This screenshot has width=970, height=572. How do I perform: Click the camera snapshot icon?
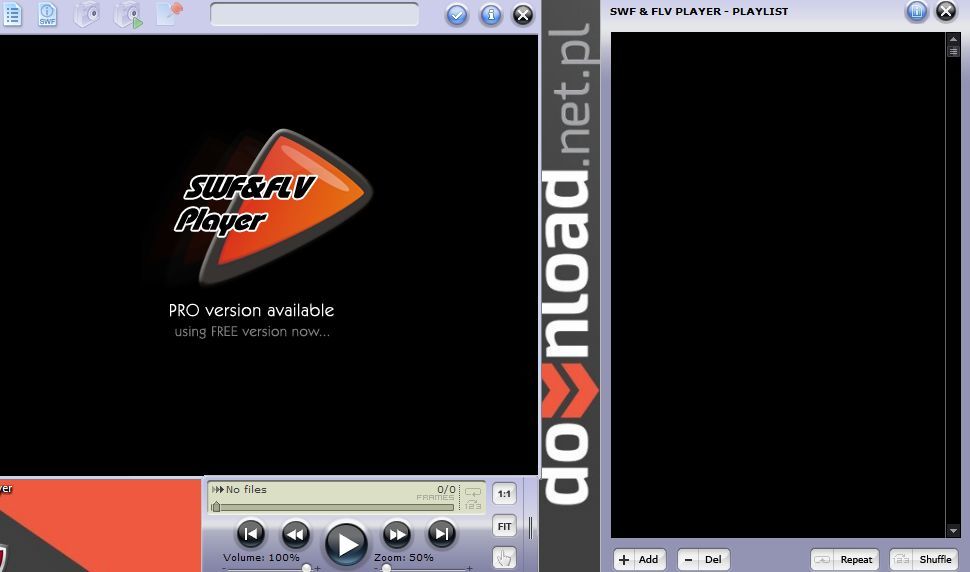pyautogui.click(x=87, y=14)
